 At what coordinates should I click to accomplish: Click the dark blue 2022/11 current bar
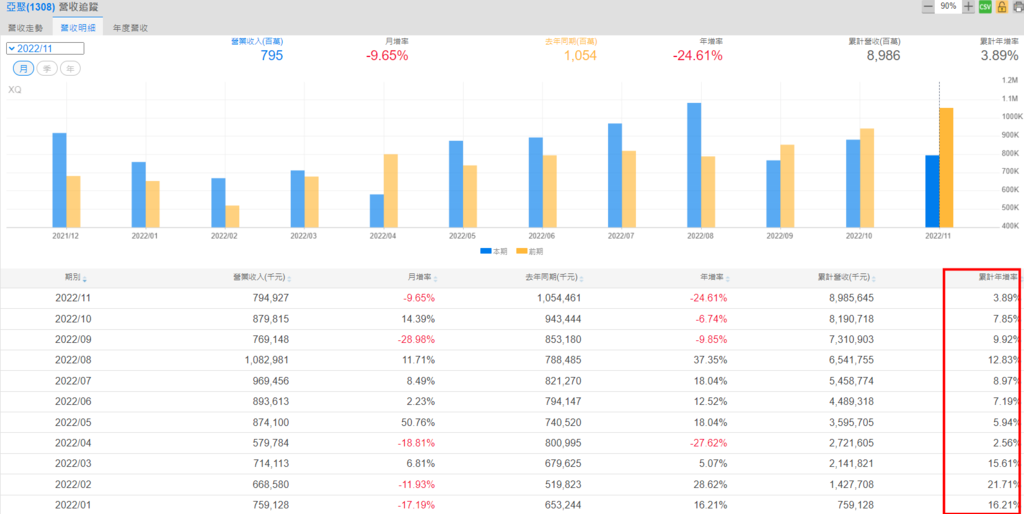point(933,191)
